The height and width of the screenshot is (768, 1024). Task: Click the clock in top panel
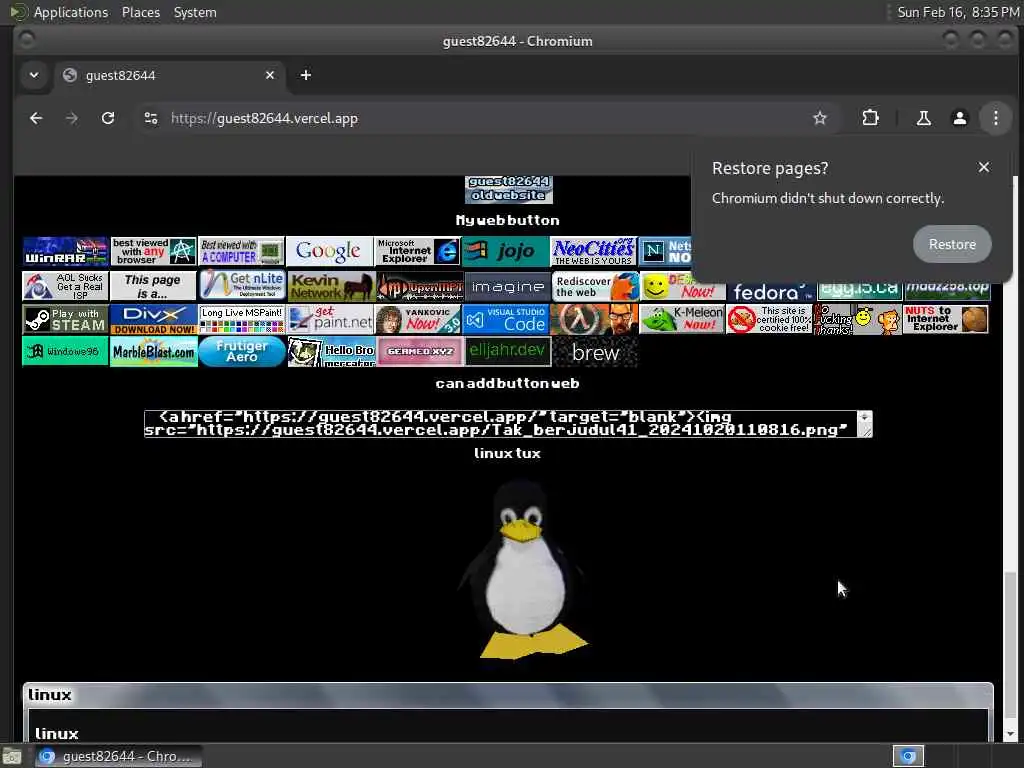[958, 12]
